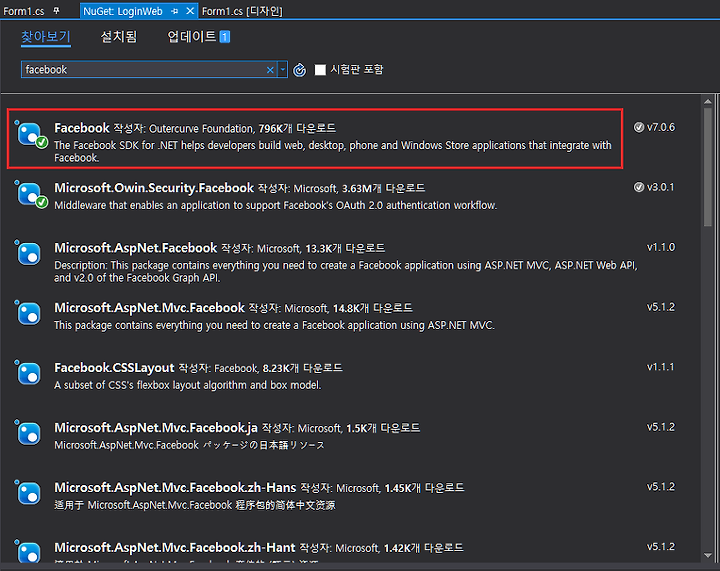The height and width of the screenshot is (571, 720).
Task: Select the Microsoft.Owin.Security.Facebook package title
Action: click(x=154, y=188)
